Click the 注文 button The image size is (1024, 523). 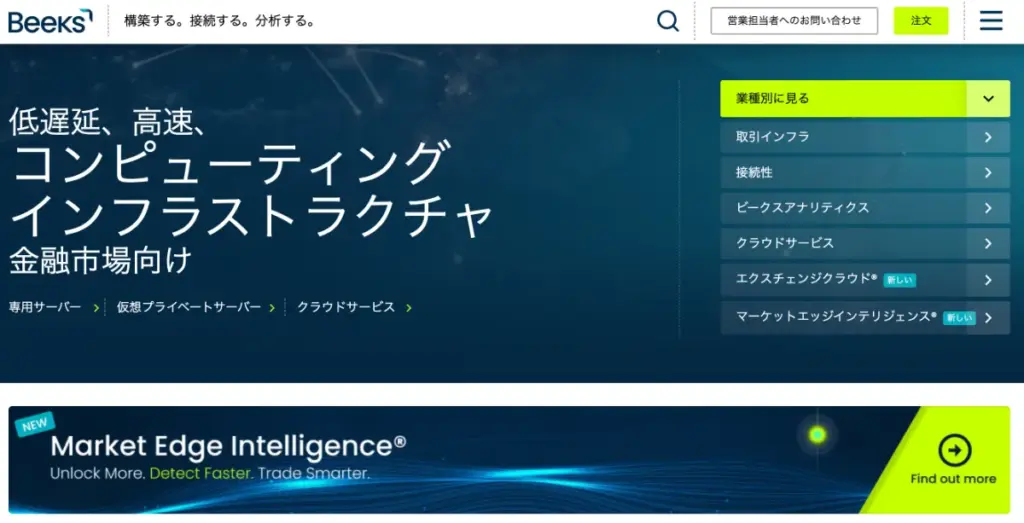point(921,21)
